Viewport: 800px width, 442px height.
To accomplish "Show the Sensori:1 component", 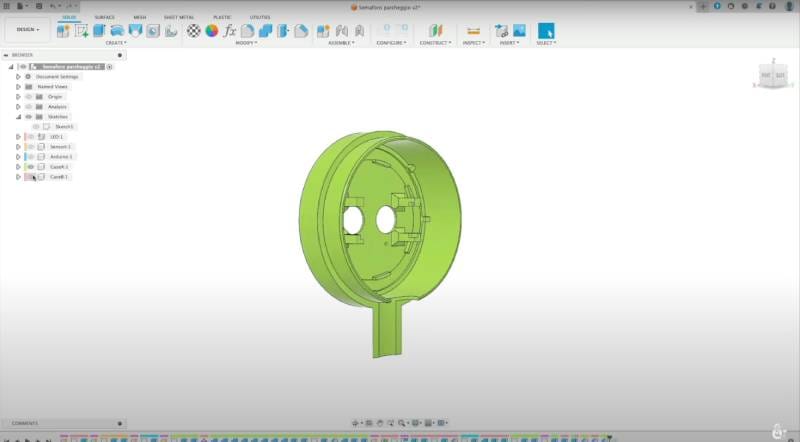I will pyautogui.click(x=31, y=146).
